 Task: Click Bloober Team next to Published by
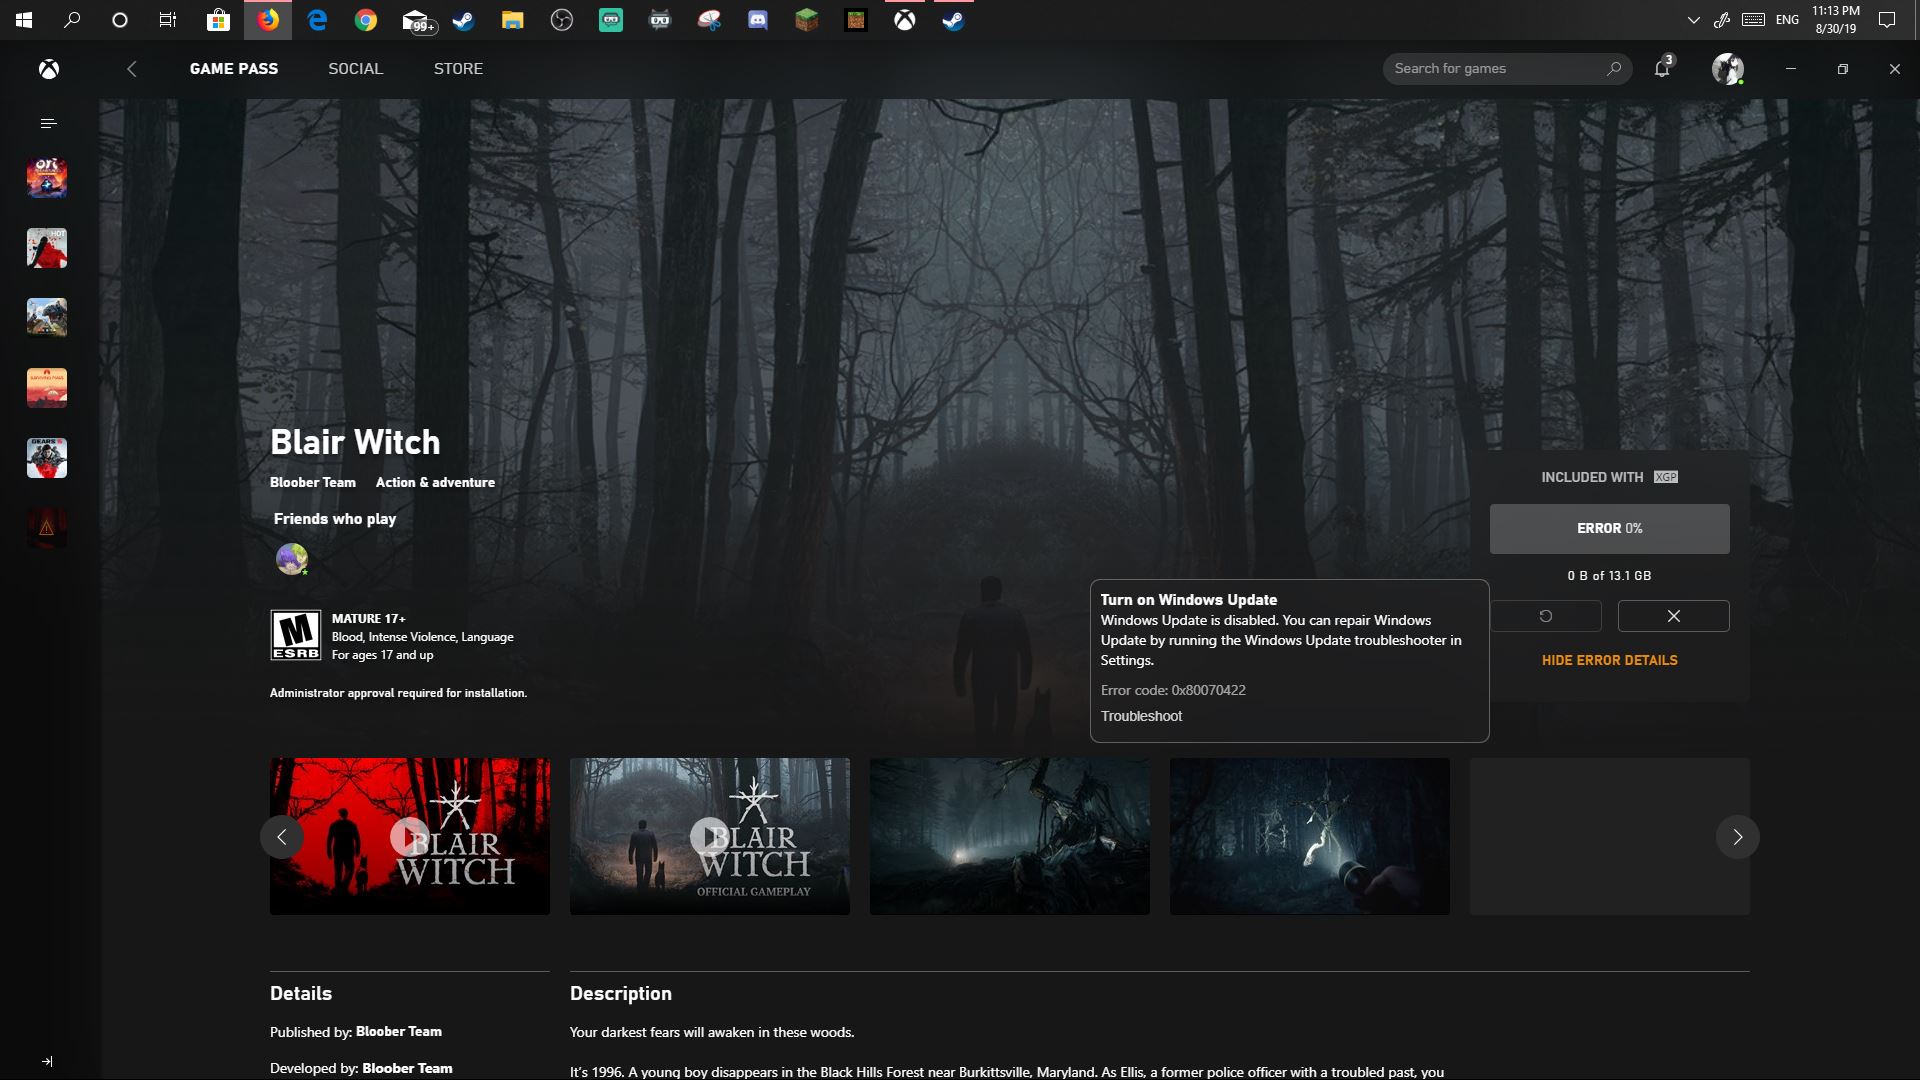pyautogui.click(x=398, y=1032)
